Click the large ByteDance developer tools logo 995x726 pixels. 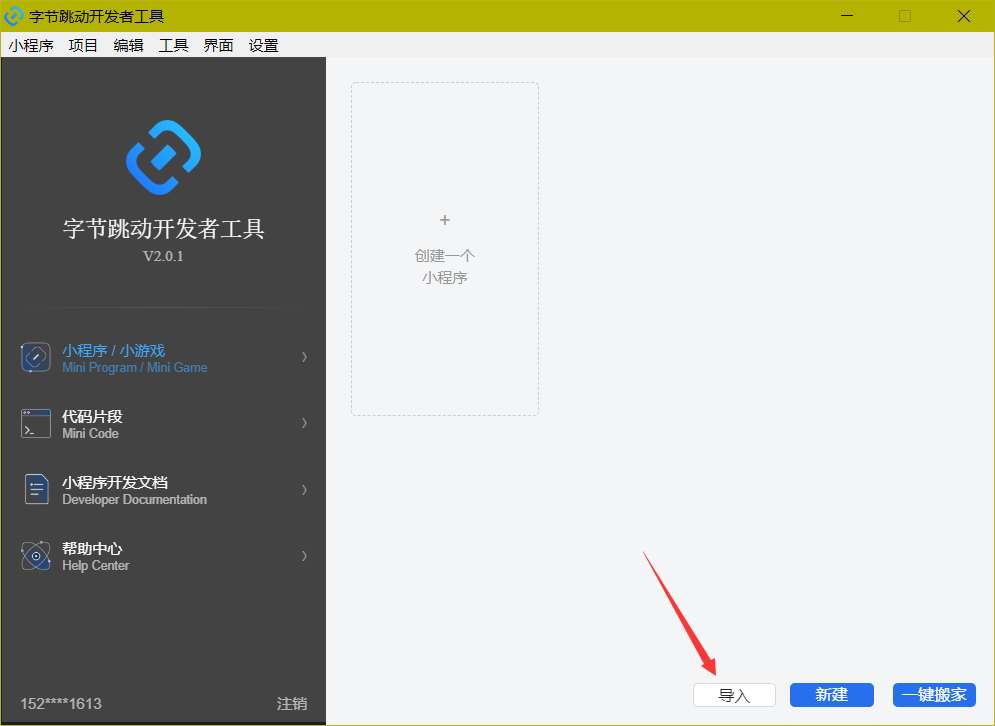tap(163, 157)
